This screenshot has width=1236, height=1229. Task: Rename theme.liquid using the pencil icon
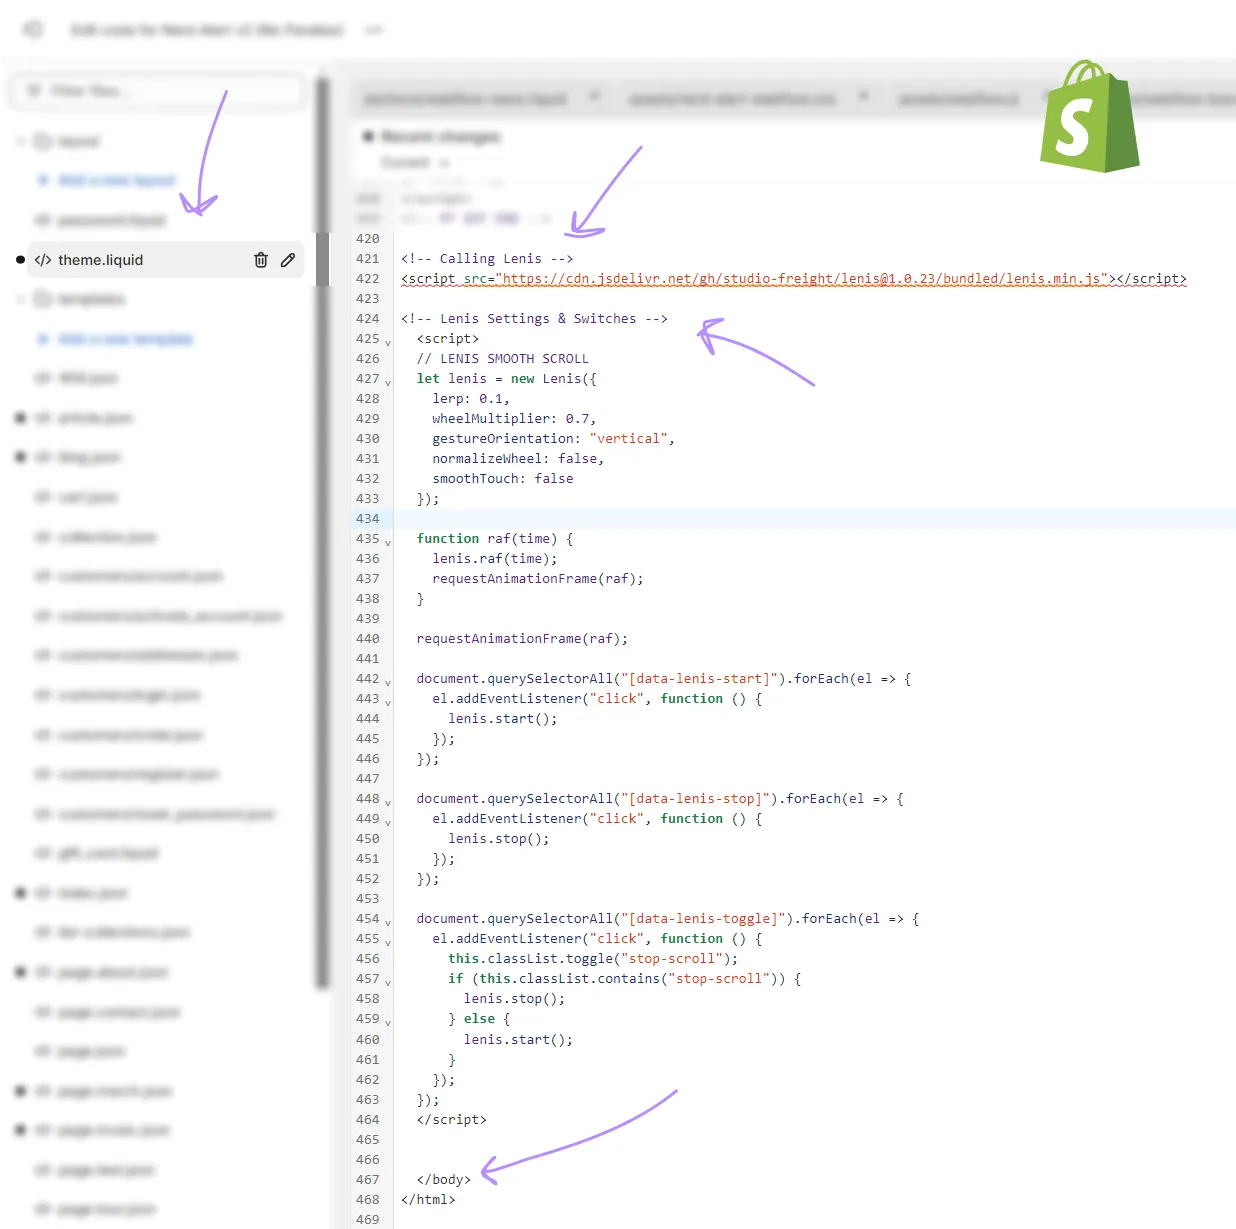pyautogui.click(x=288, y=260)
